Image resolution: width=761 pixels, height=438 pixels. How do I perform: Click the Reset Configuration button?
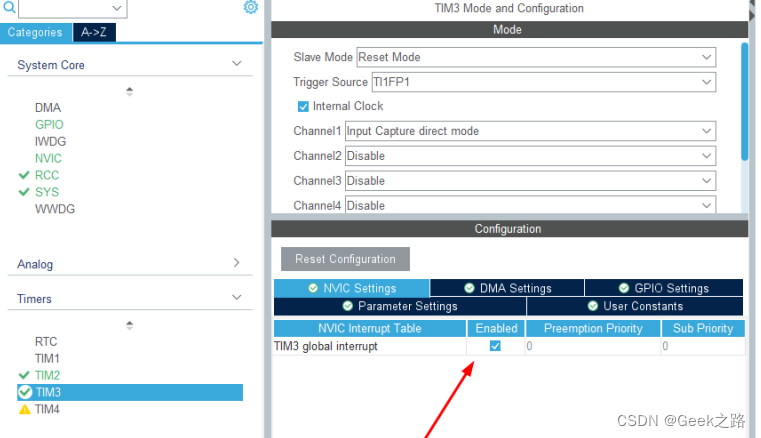[x=345, y=259]
